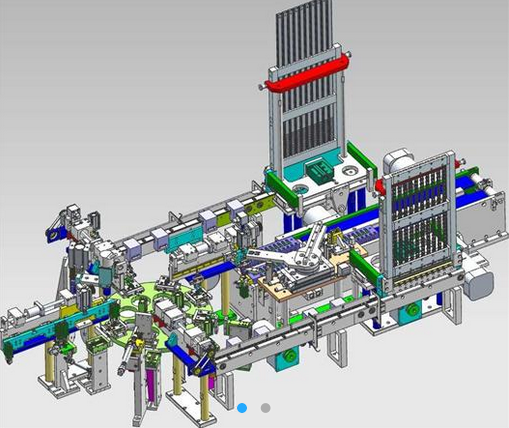
Task: Open the 3D machine assembly image
Action: pyautogui.click(x=254, y=214)
